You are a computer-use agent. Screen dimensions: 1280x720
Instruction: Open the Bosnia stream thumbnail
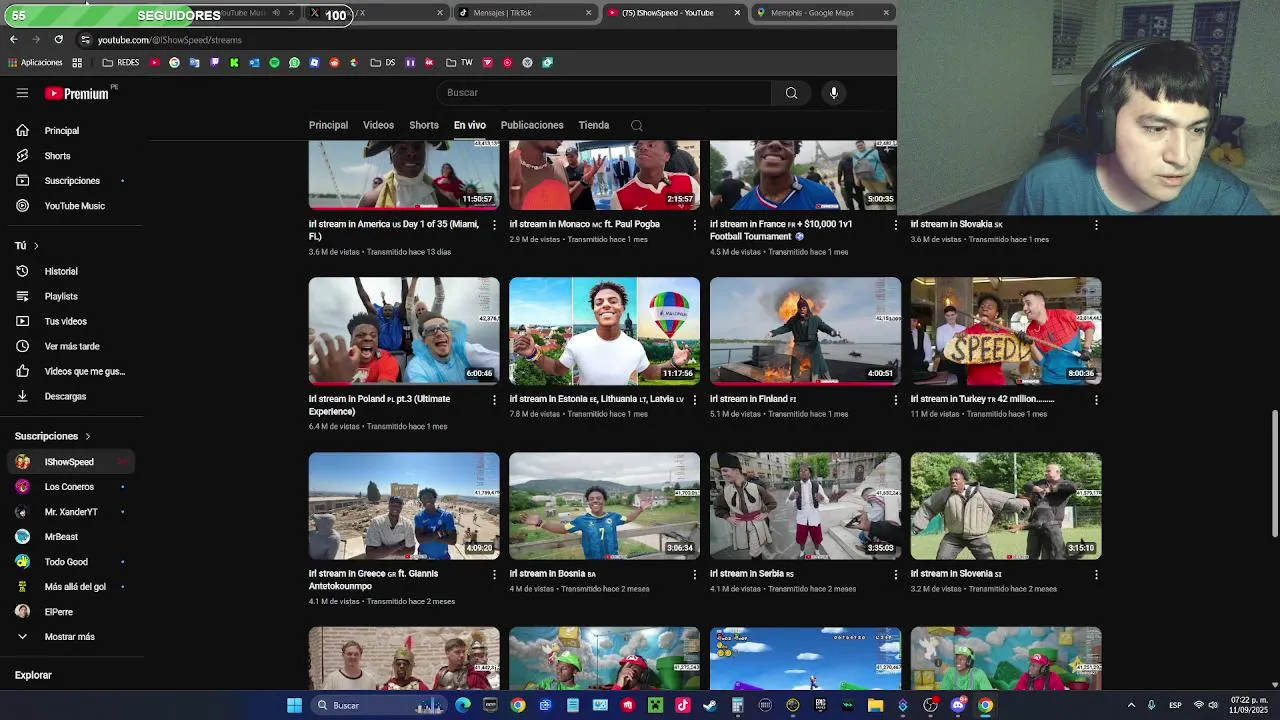click(x=604, y=506)
